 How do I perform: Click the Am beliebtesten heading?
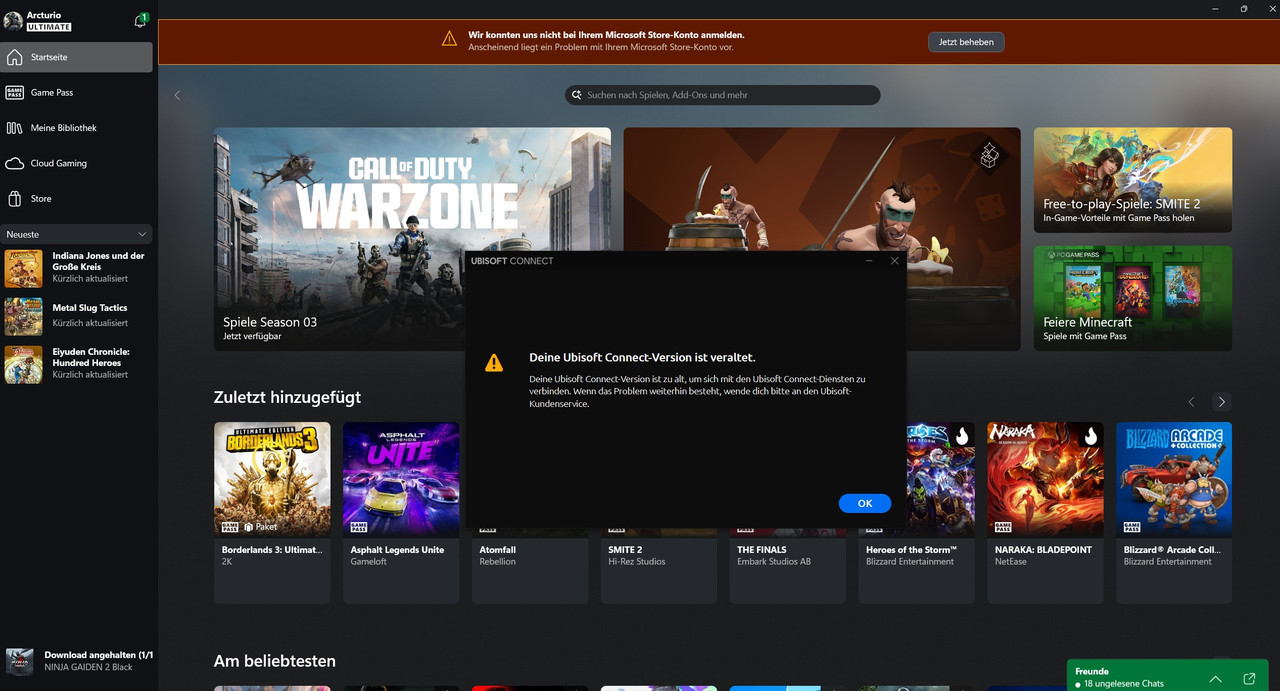click(275, 661)
